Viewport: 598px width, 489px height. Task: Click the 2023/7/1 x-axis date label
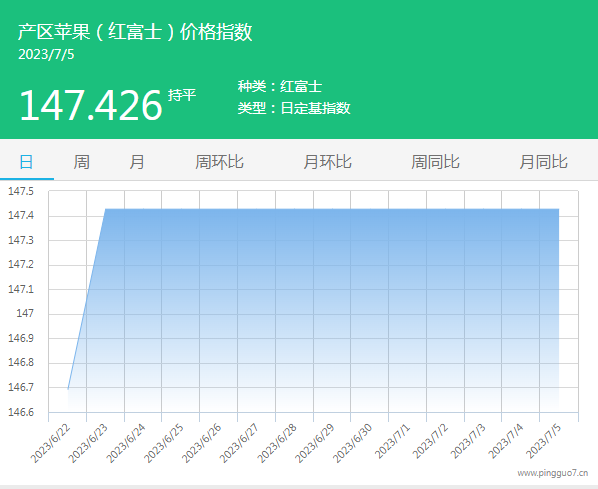392,441
